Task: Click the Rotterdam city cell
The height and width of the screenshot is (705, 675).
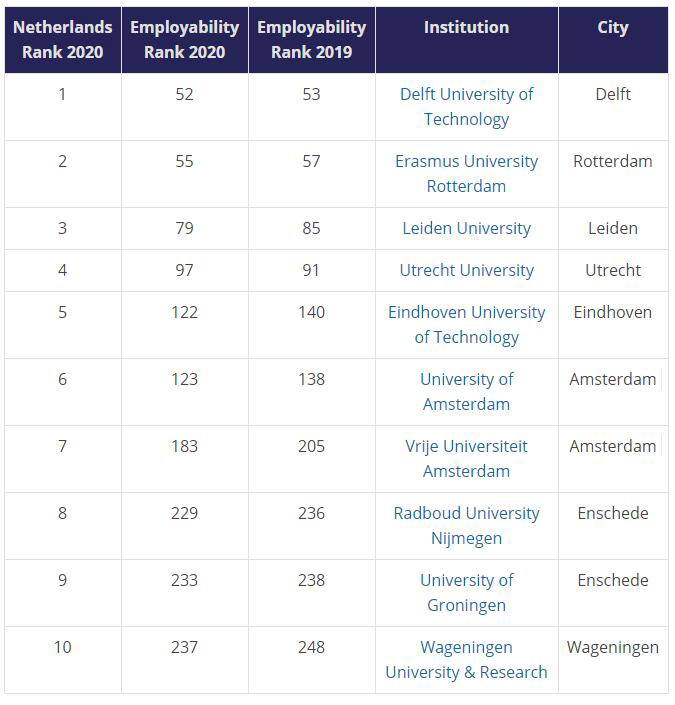Action: (612, 161)
